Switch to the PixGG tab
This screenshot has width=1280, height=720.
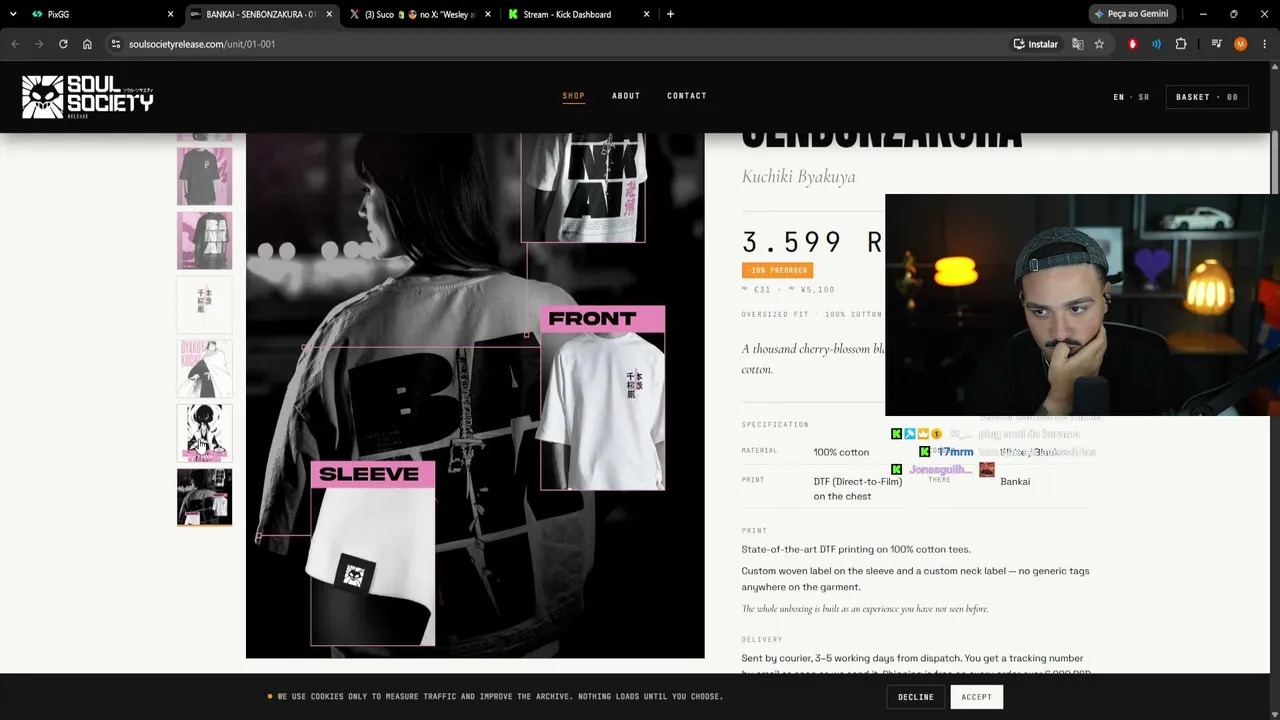tap(100, 14)
